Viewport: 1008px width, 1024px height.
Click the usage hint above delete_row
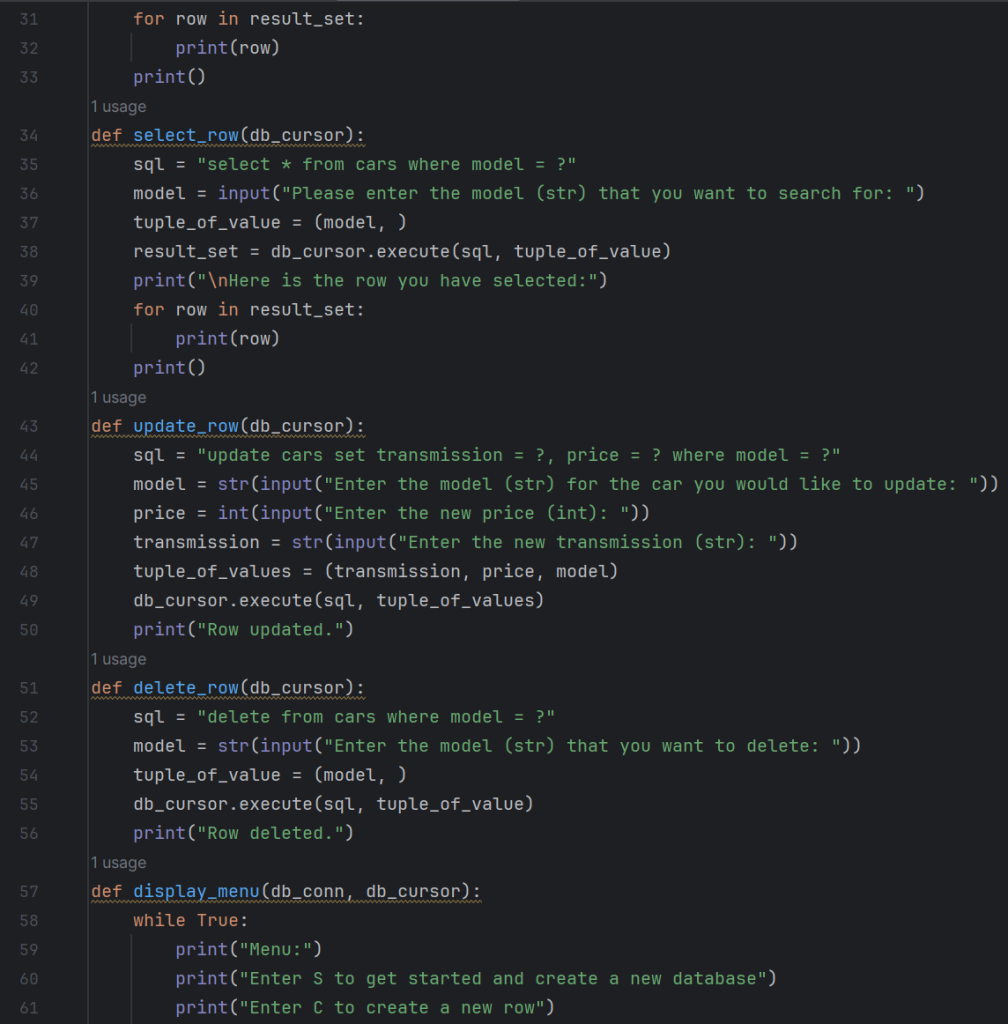pos(118,659)
